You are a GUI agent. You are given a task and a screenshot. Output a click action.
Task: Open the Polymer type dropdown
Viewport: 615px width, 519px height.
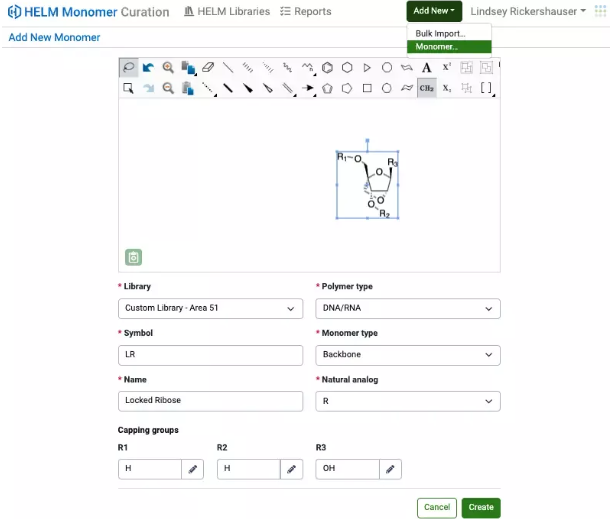click(x=408, y=308)
